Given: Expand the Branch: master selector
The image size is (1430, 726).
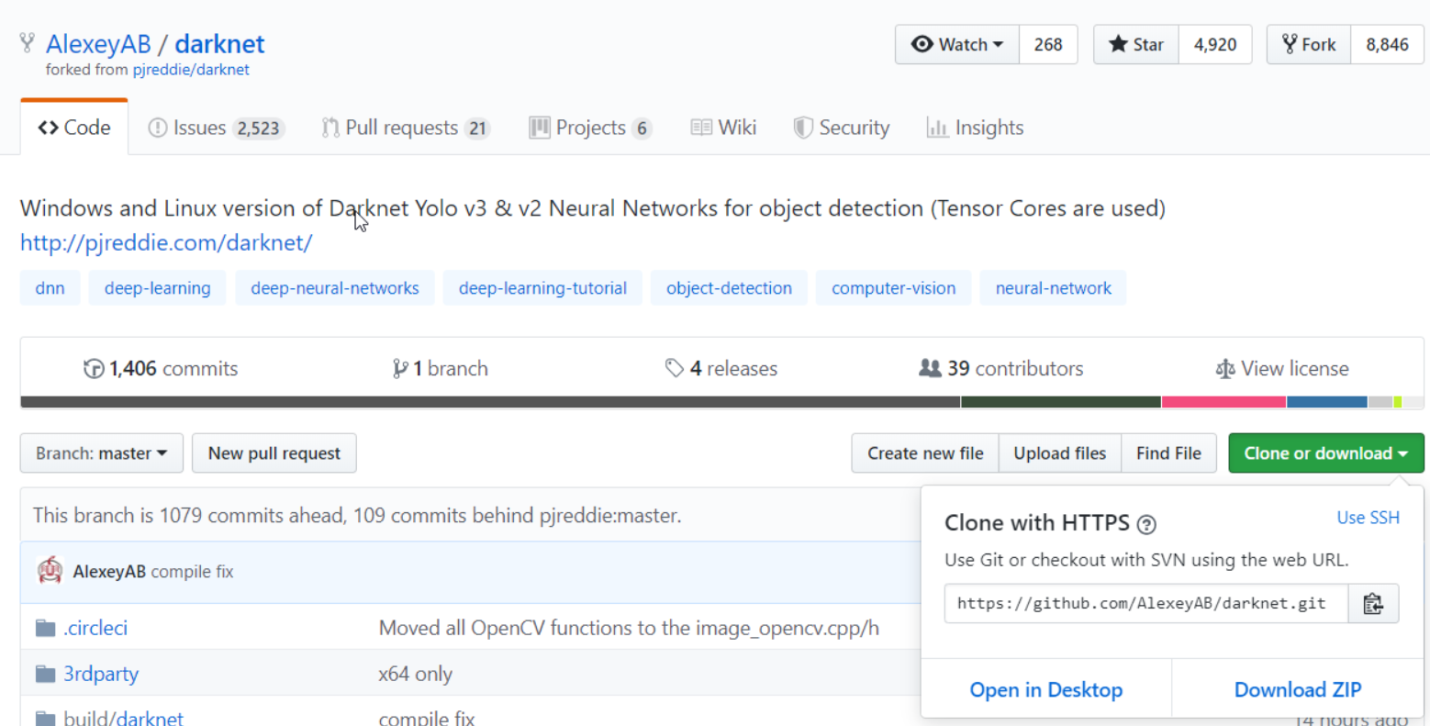Looking at the screenshot, I should point(101,453).
